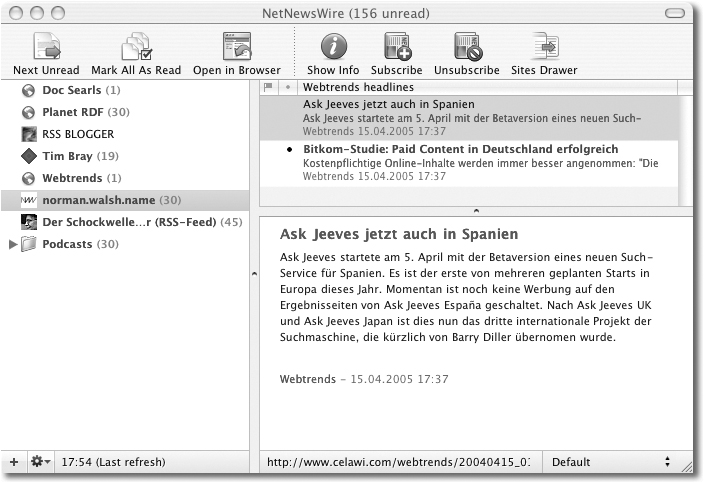The image size is (704, 483).
Task: Toggle unread dot on Bitkom-Studie headline
Action: [290, 149]
